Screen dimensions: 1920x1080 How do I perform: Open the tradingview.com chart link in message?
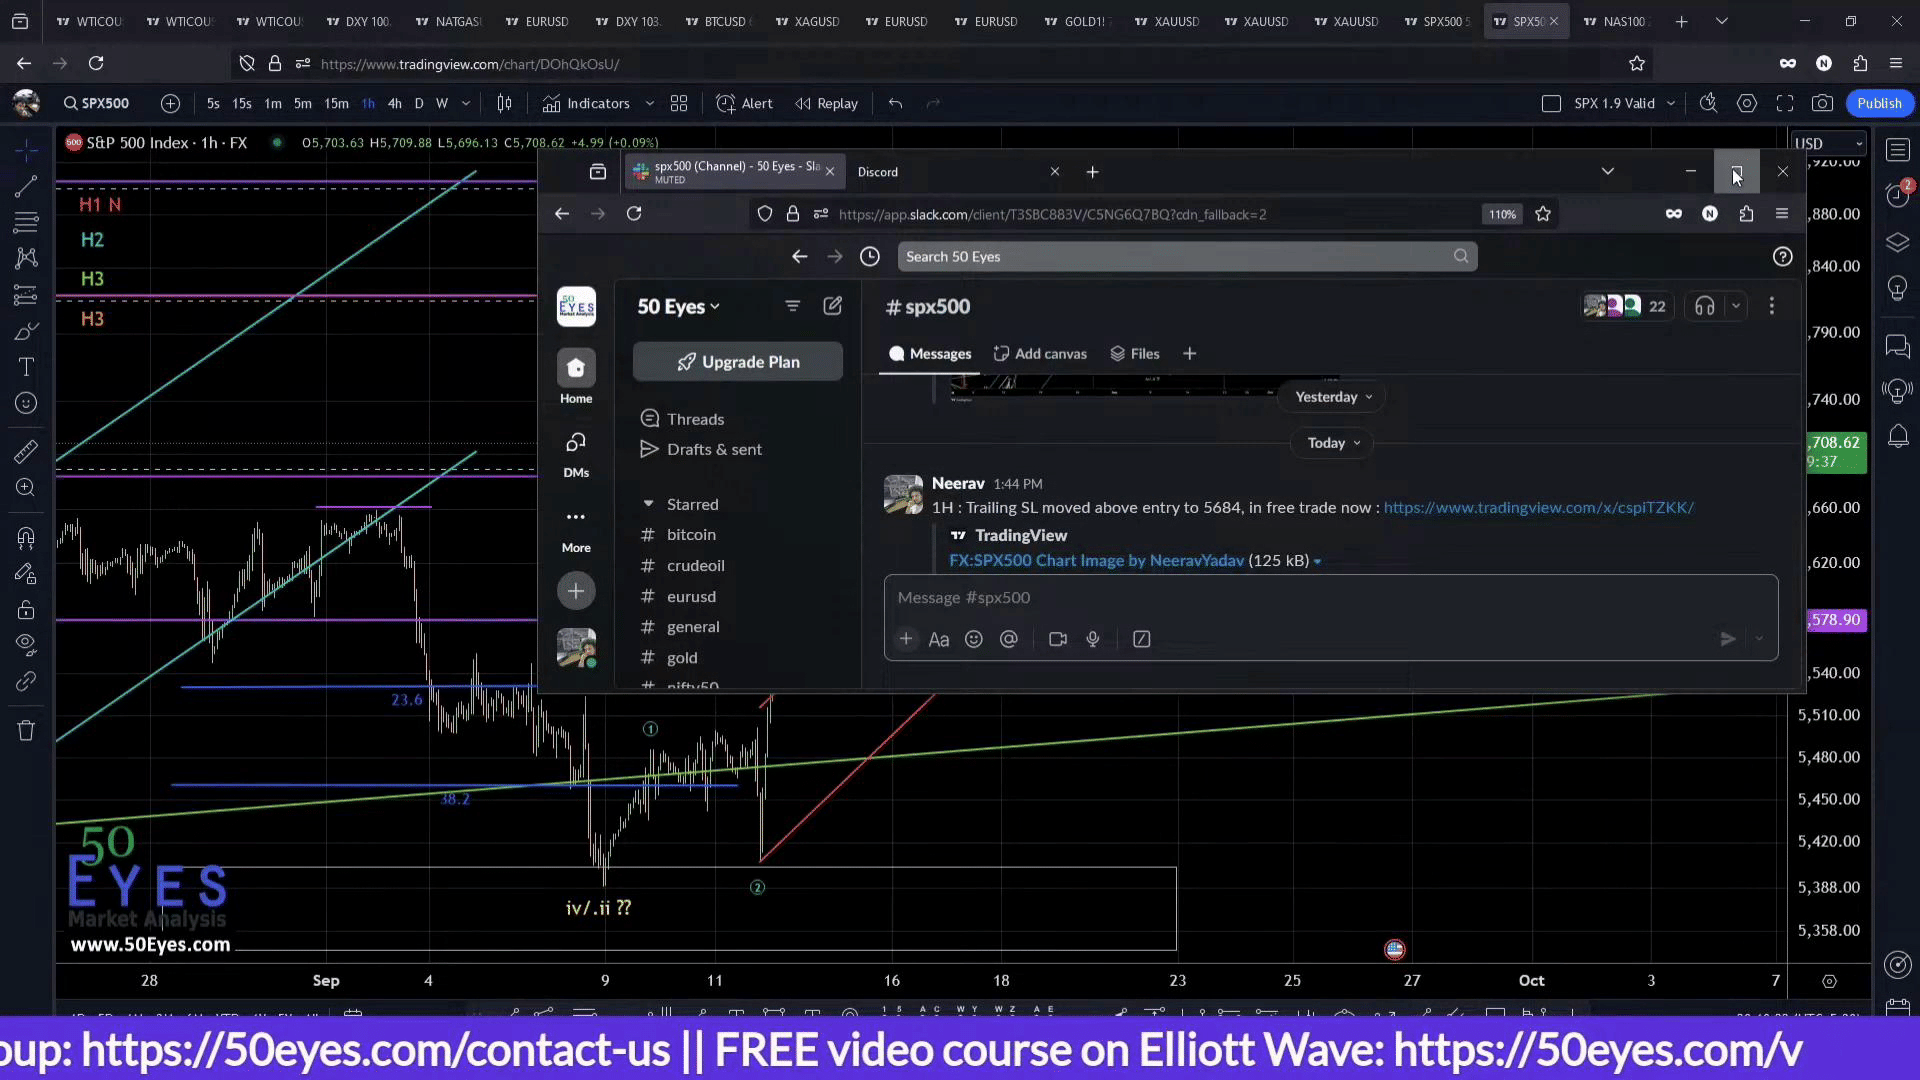(1538, 508)
